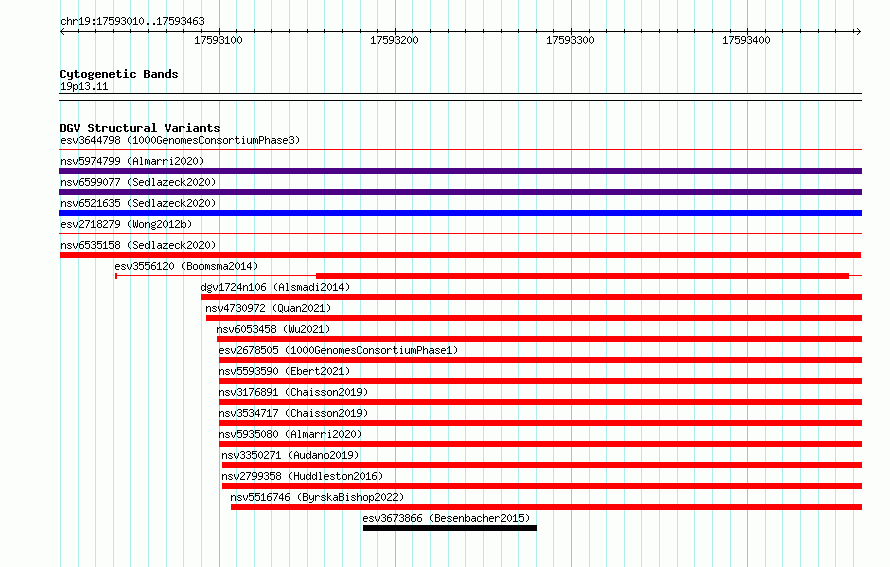Select the dgv1724n106 red variant bar

point(531,297)
